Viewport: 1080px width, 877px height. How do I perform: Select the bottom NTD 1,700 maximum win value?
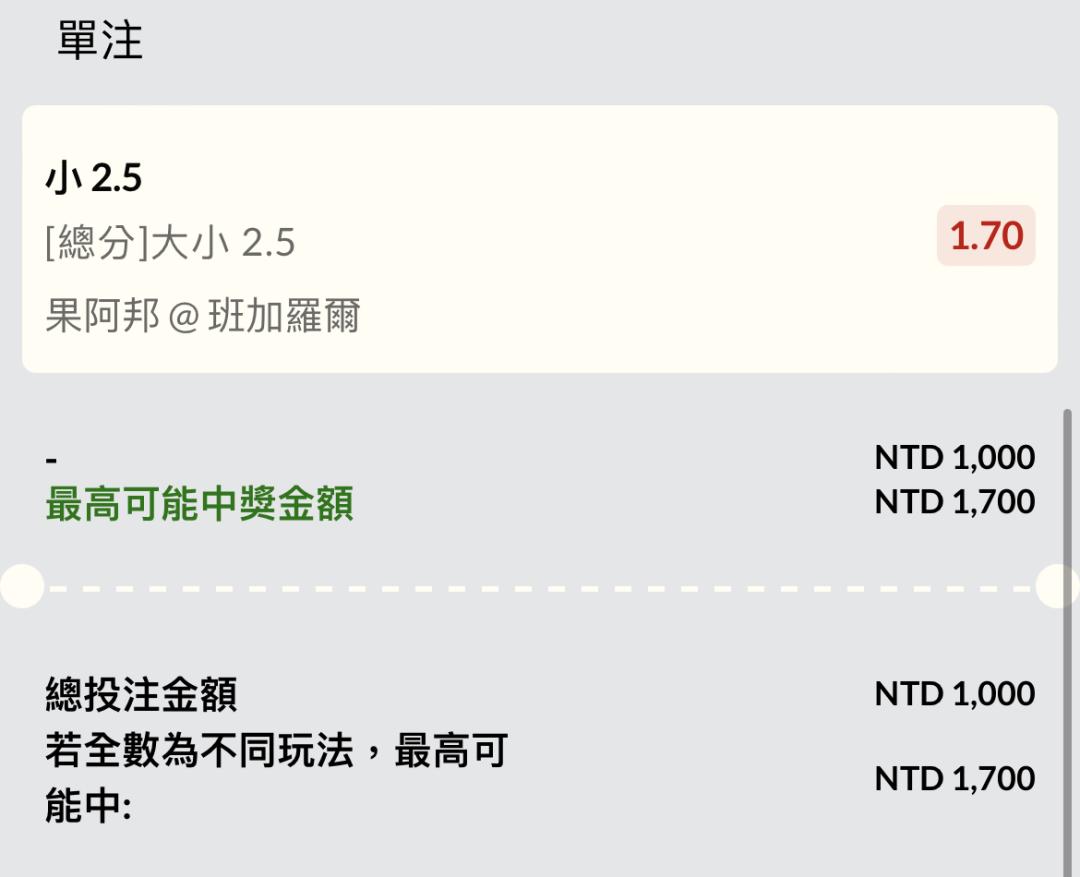pyautogui.click(x=955, y=778)
